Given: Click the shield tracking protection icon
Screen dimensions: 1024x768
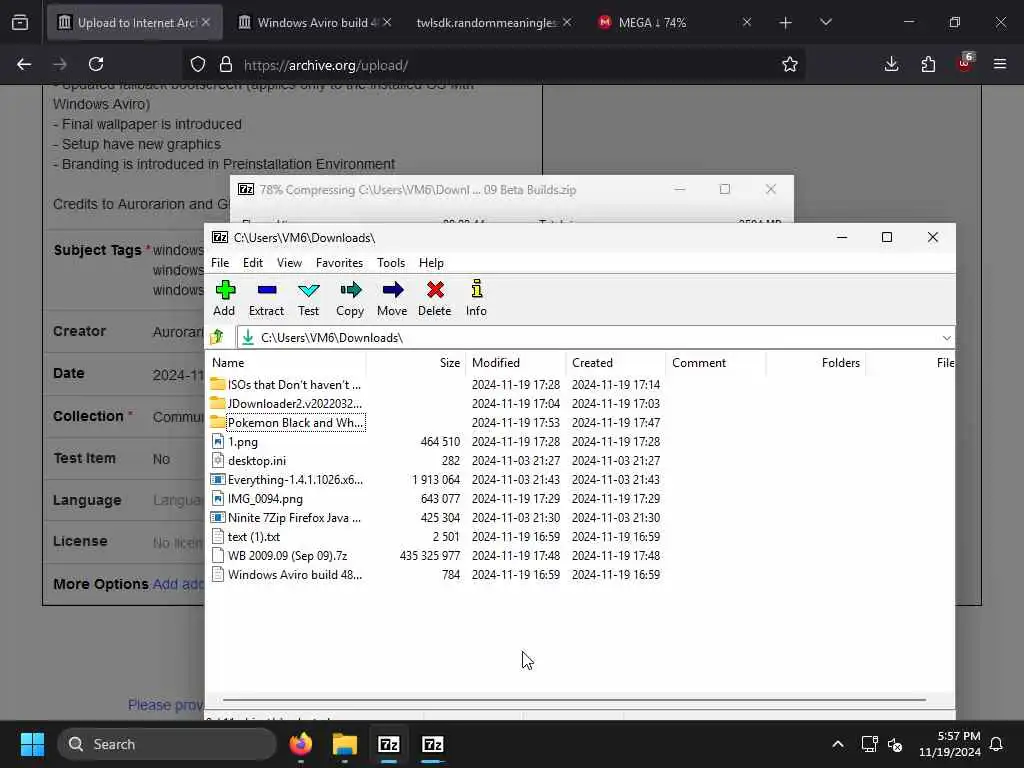Looking at the screenshot, I should tap(198, 65).
